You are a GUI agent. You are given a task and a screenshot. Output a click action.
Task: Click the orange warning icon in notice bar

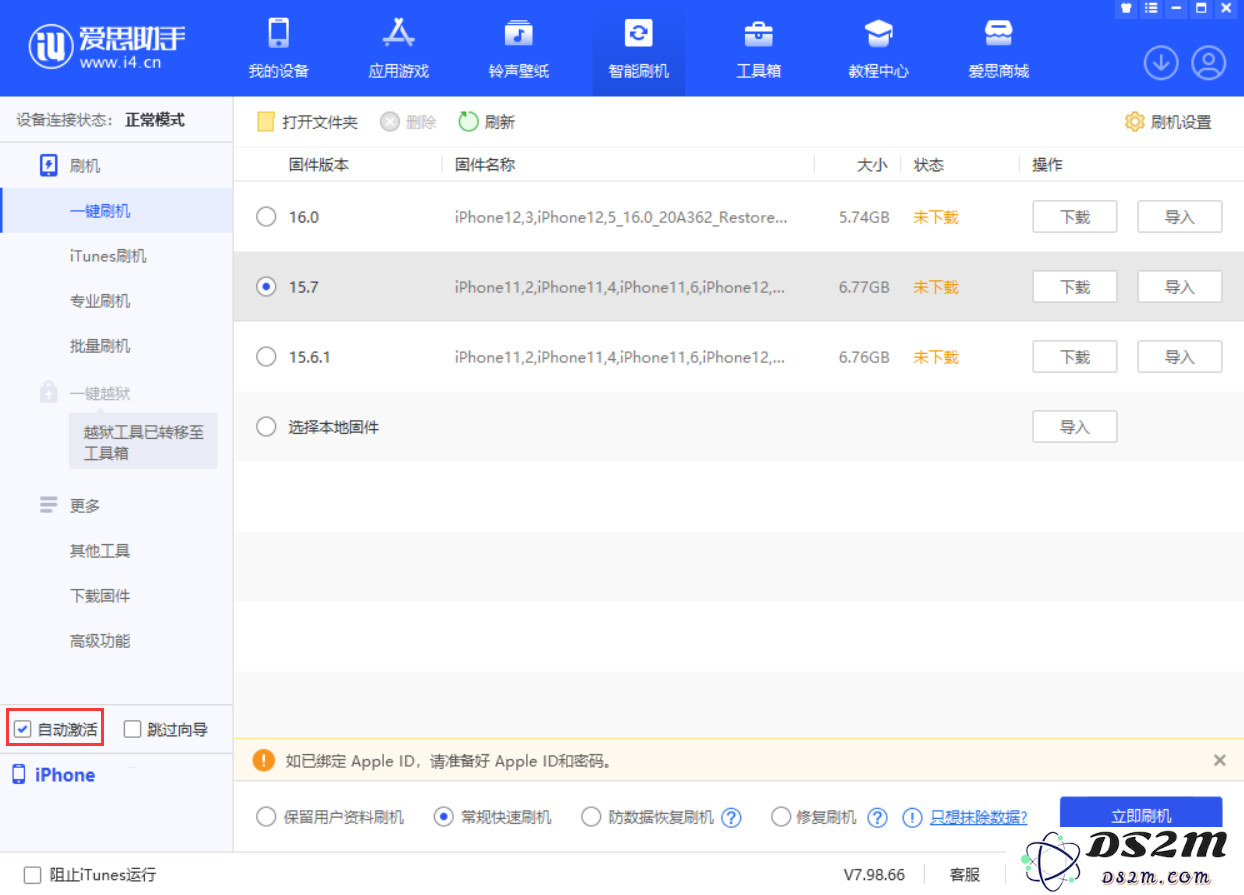tap(263, 760)
